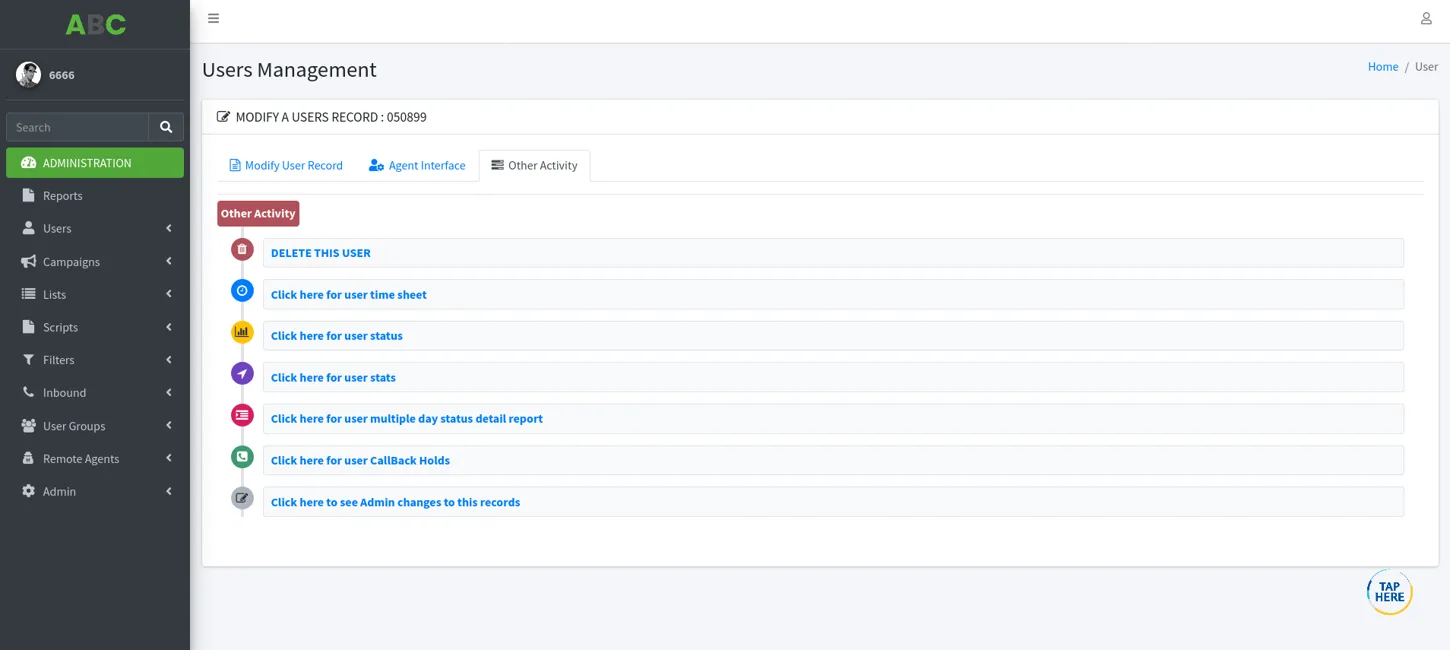1450x650 pixels.
Task: Open Reports from the sidebar
Action: point(63,196)
